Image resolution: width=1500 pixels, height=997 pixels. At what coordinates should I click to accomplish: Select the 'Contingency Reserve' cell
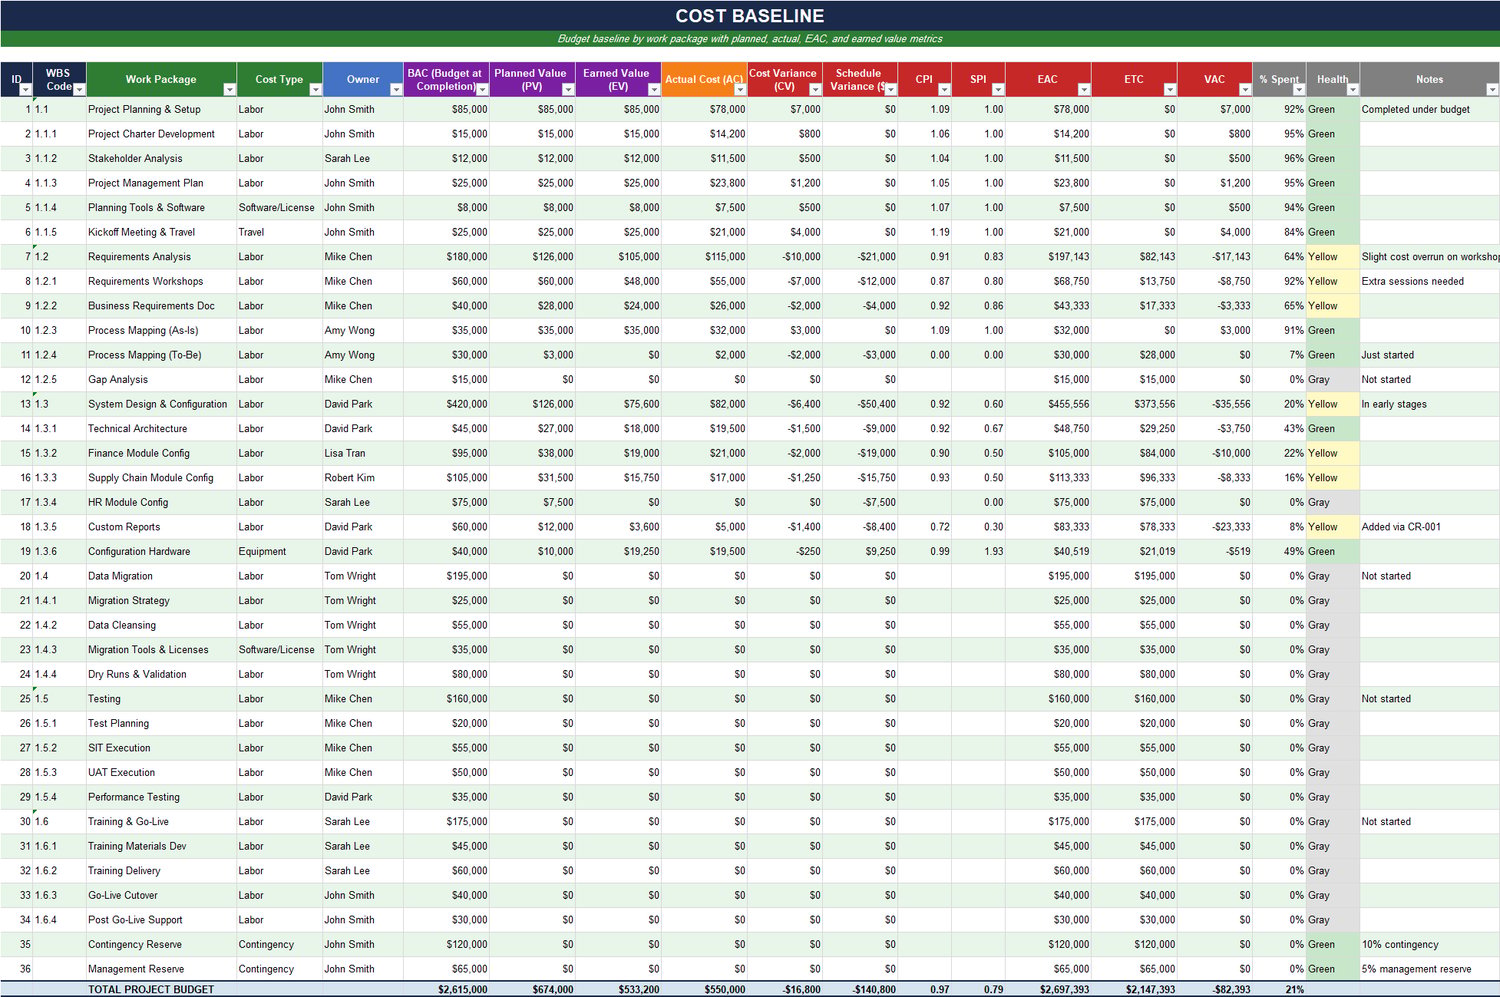click(x=161, y=945)
